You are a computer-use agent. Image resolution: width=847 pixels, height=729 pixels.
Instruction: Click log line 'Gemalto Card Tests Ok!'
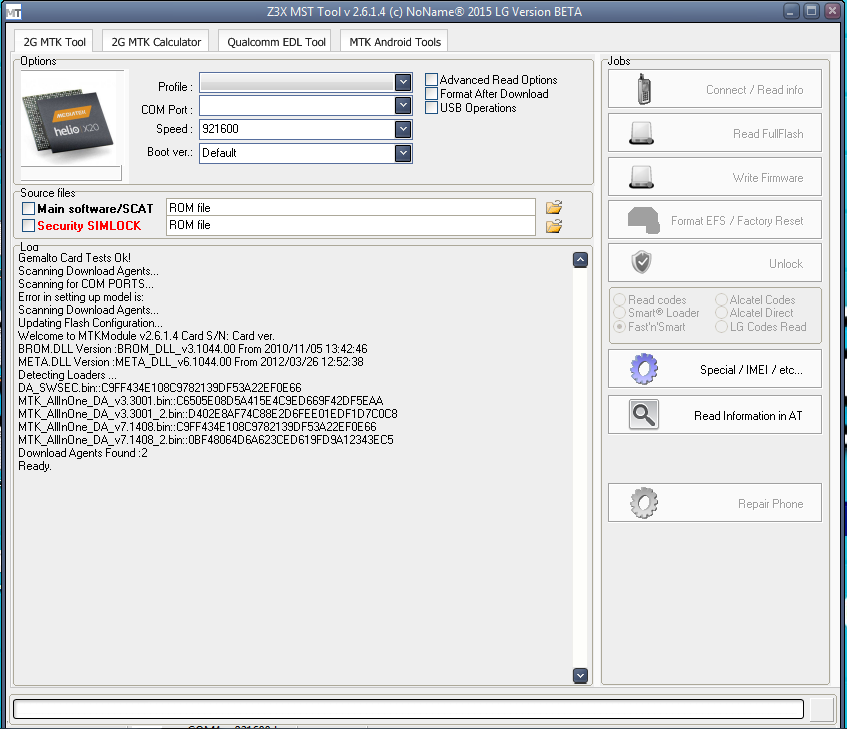coord(75,258)
